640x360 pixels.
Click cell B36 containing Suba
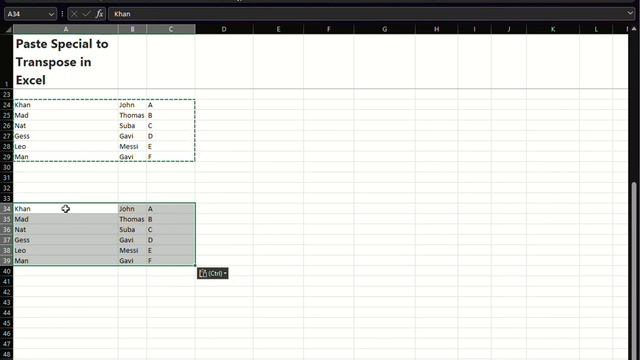click(x=132, y=230)
